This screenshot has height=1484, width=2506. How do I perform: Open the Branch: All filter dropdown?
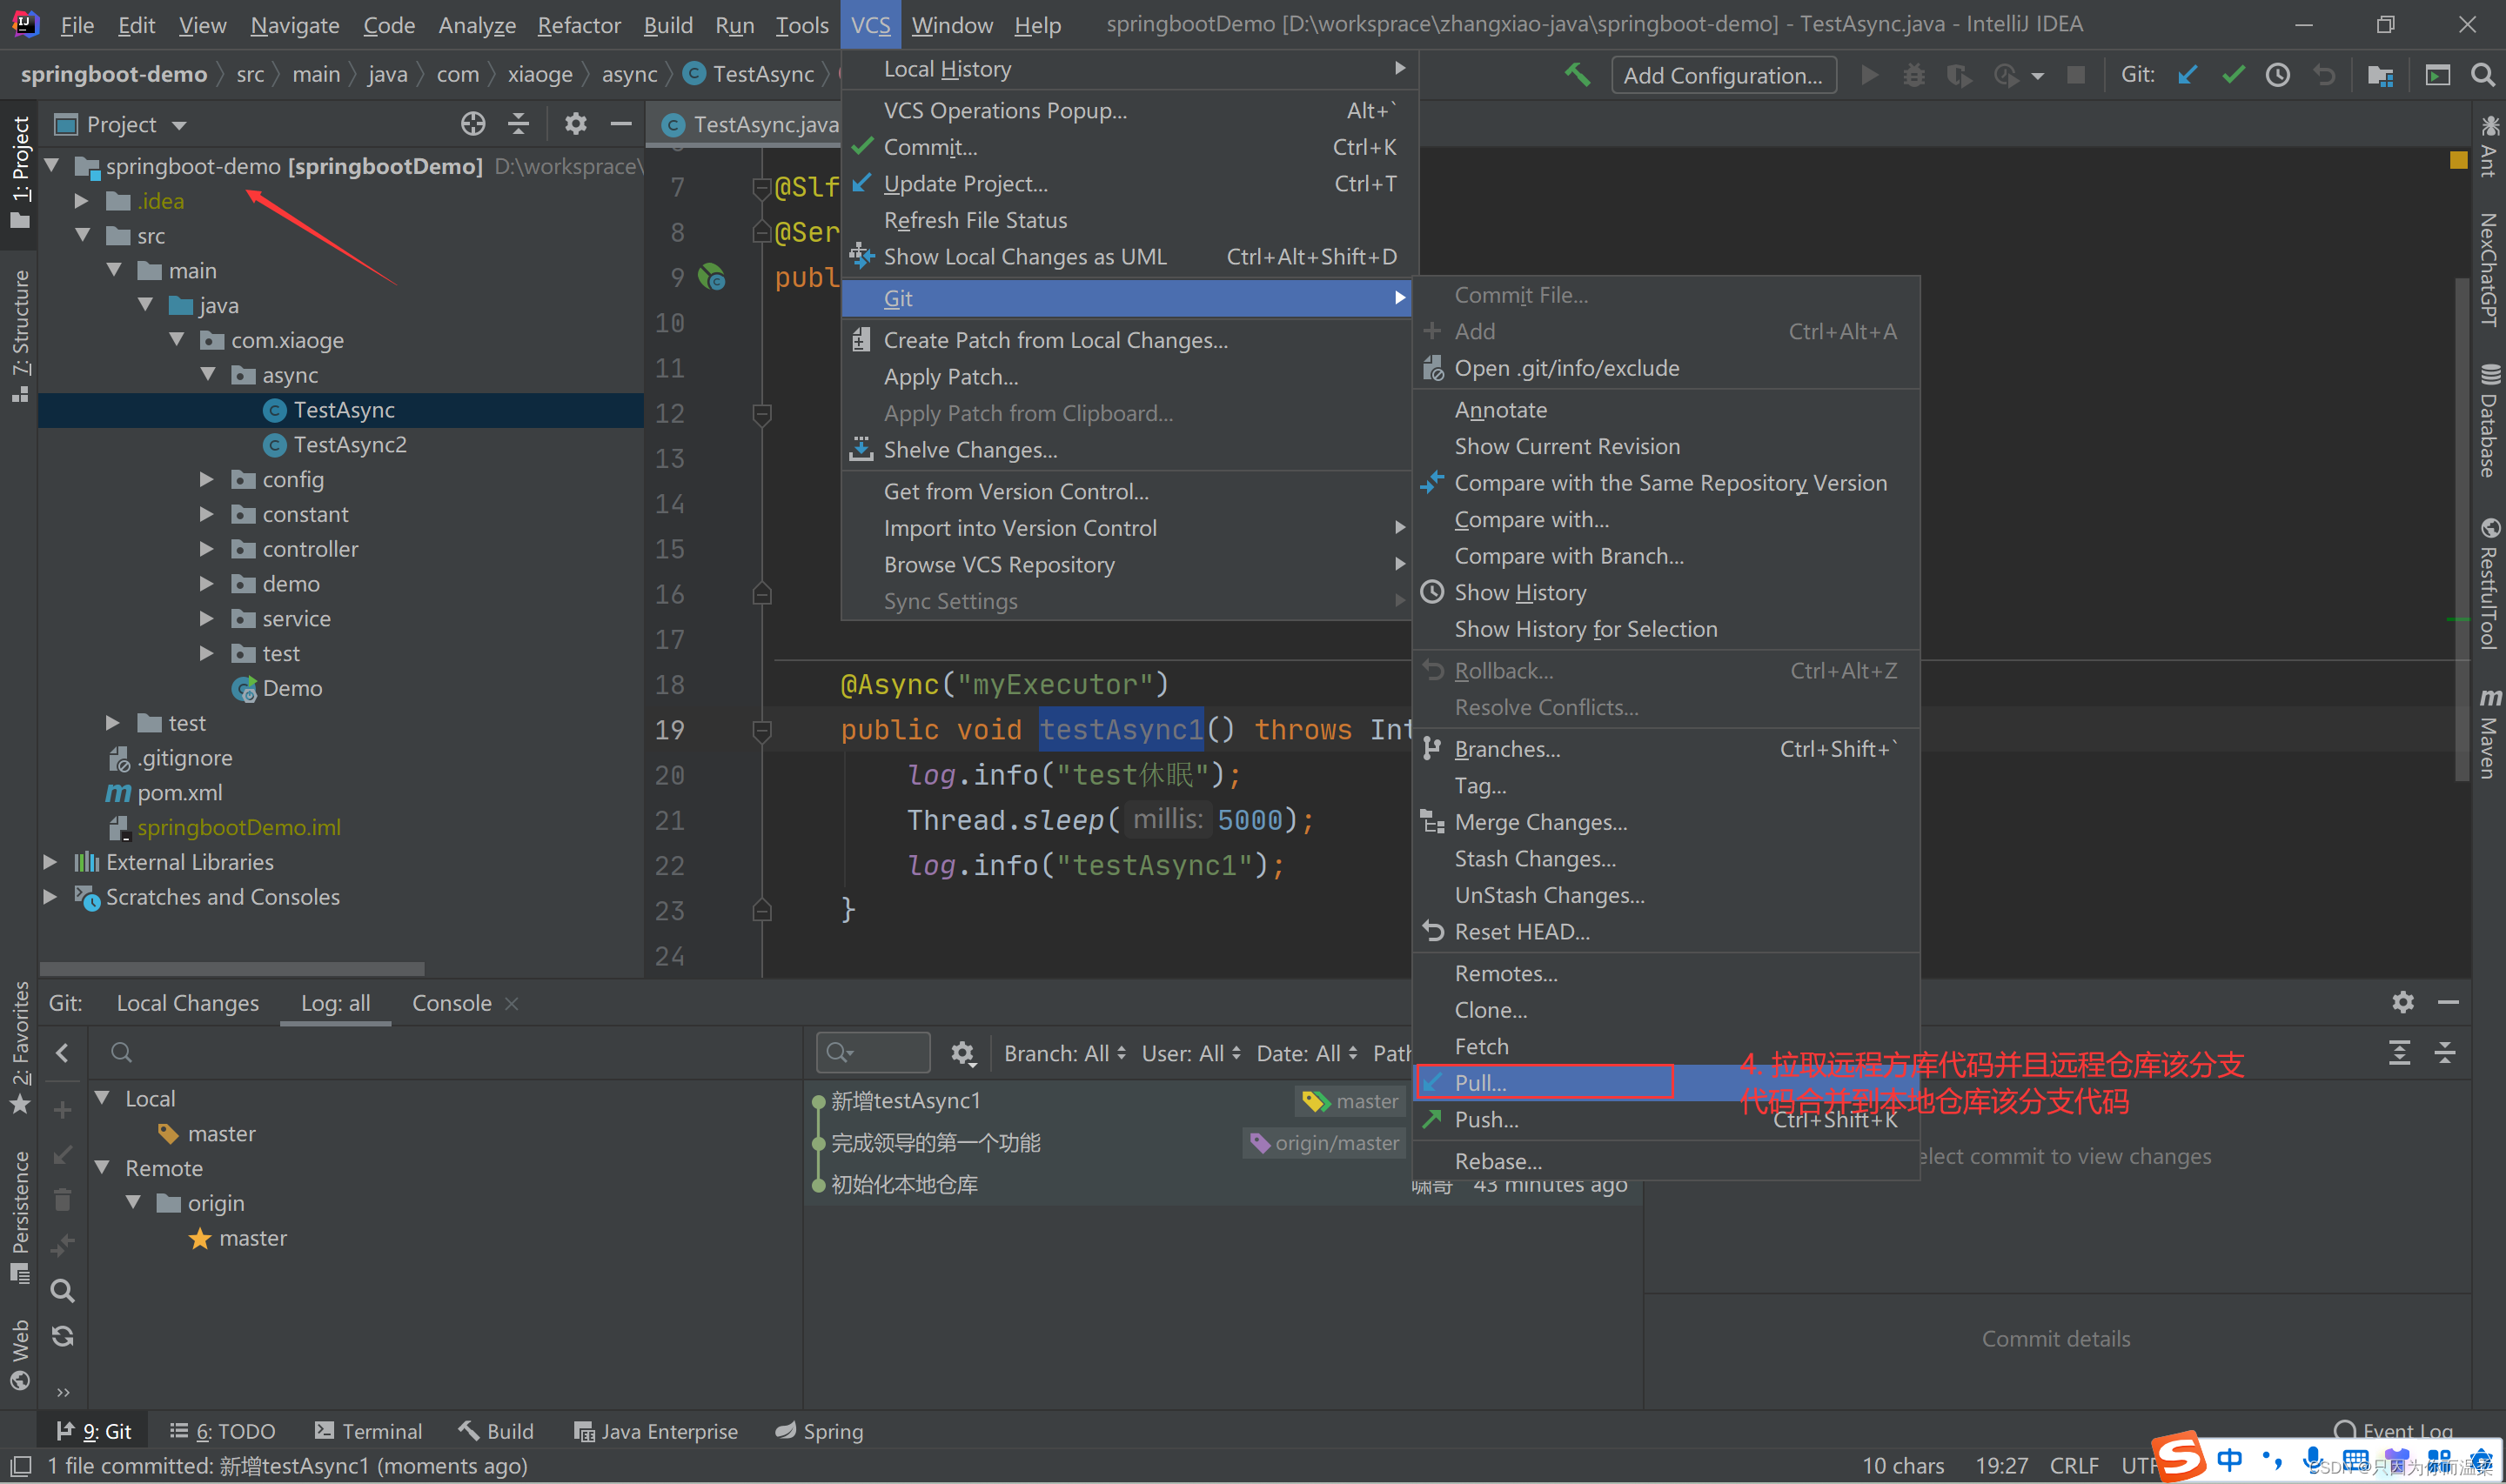point(1065,1053)
